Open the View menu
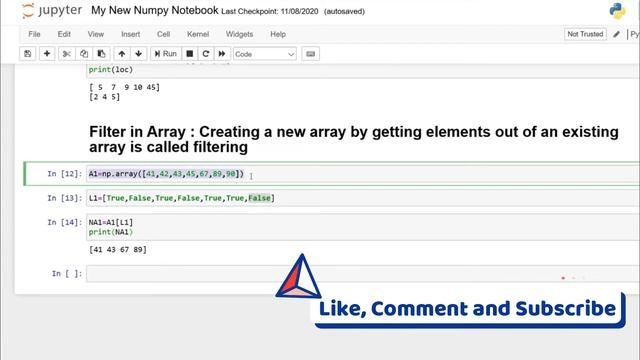The width and height of the screenshot is (640, 360). 96,34
